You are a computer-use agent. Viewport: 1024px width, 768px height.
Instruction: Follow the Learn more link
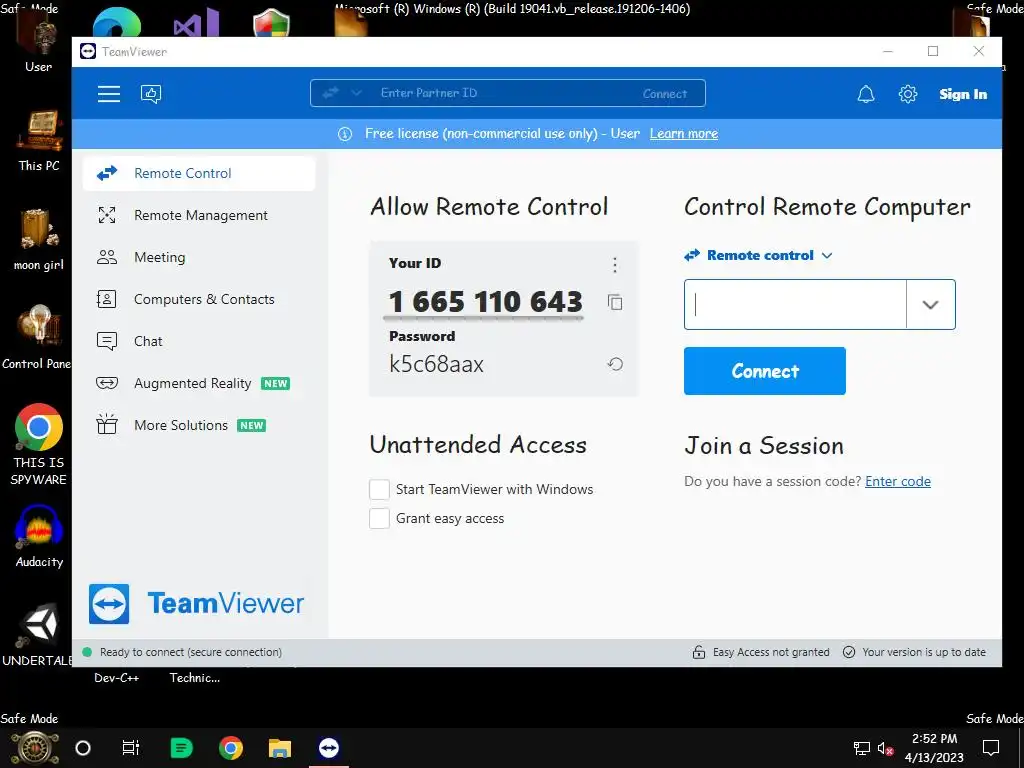[x=684, y=134]
